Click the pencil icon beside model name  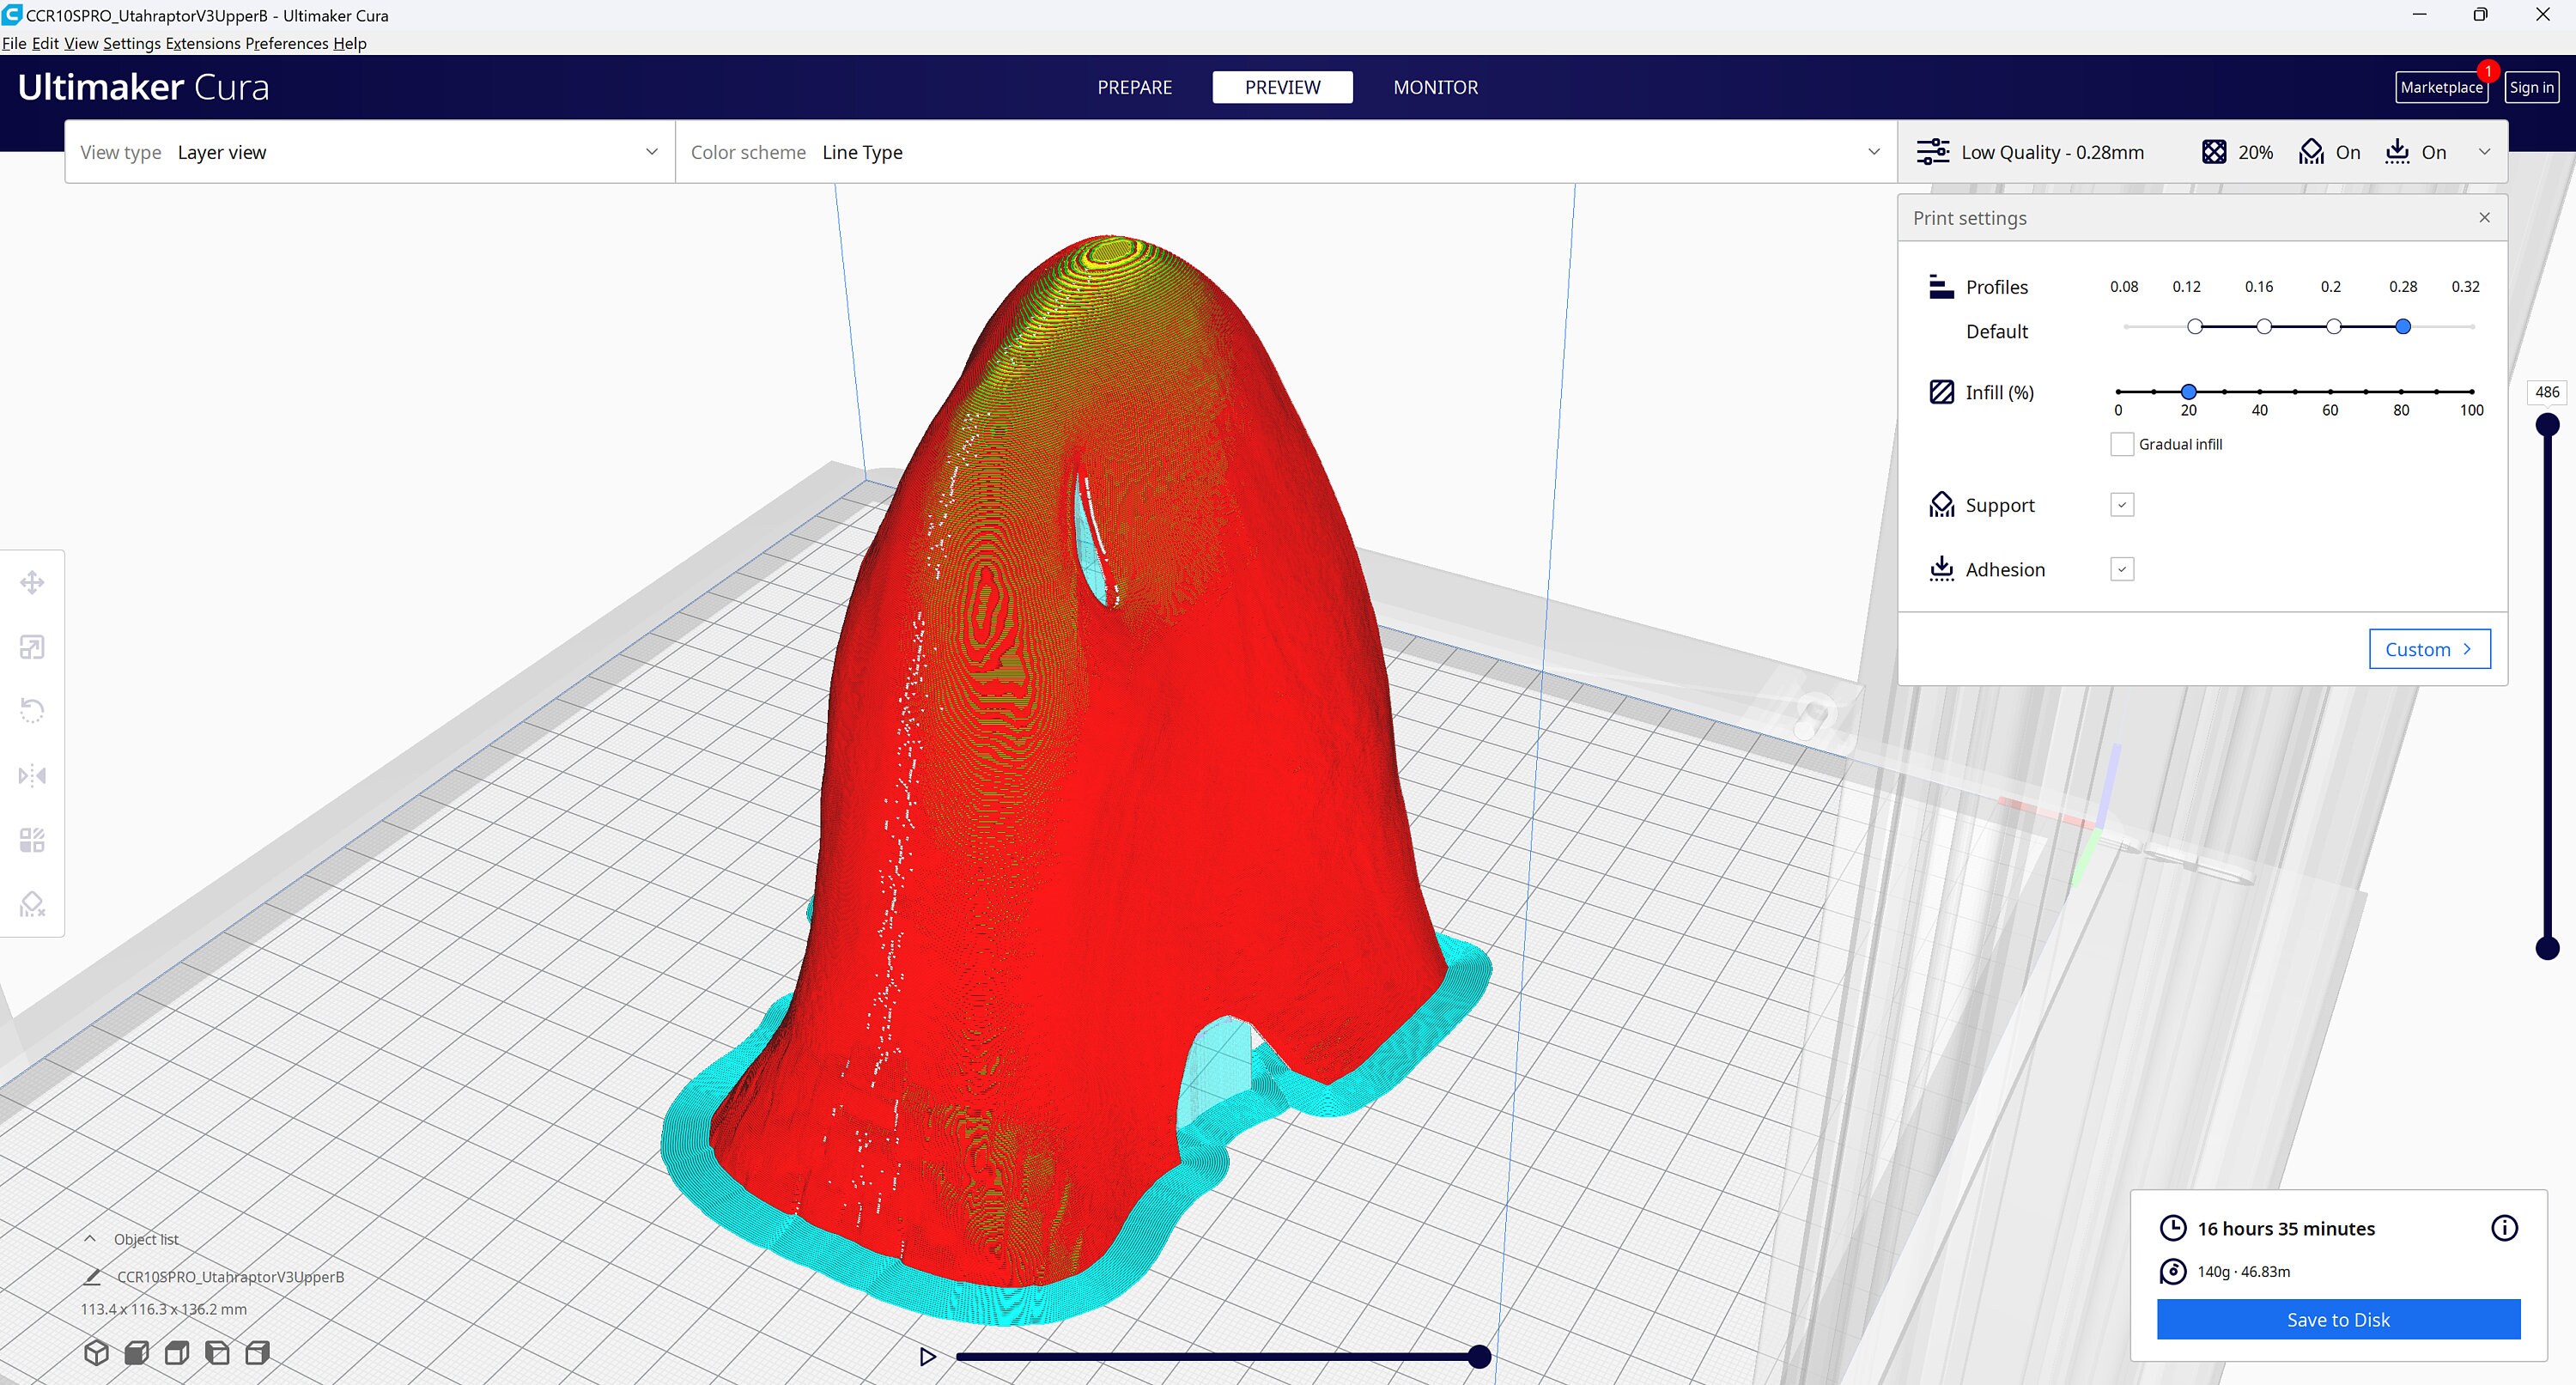click(x=92, y=1277)
